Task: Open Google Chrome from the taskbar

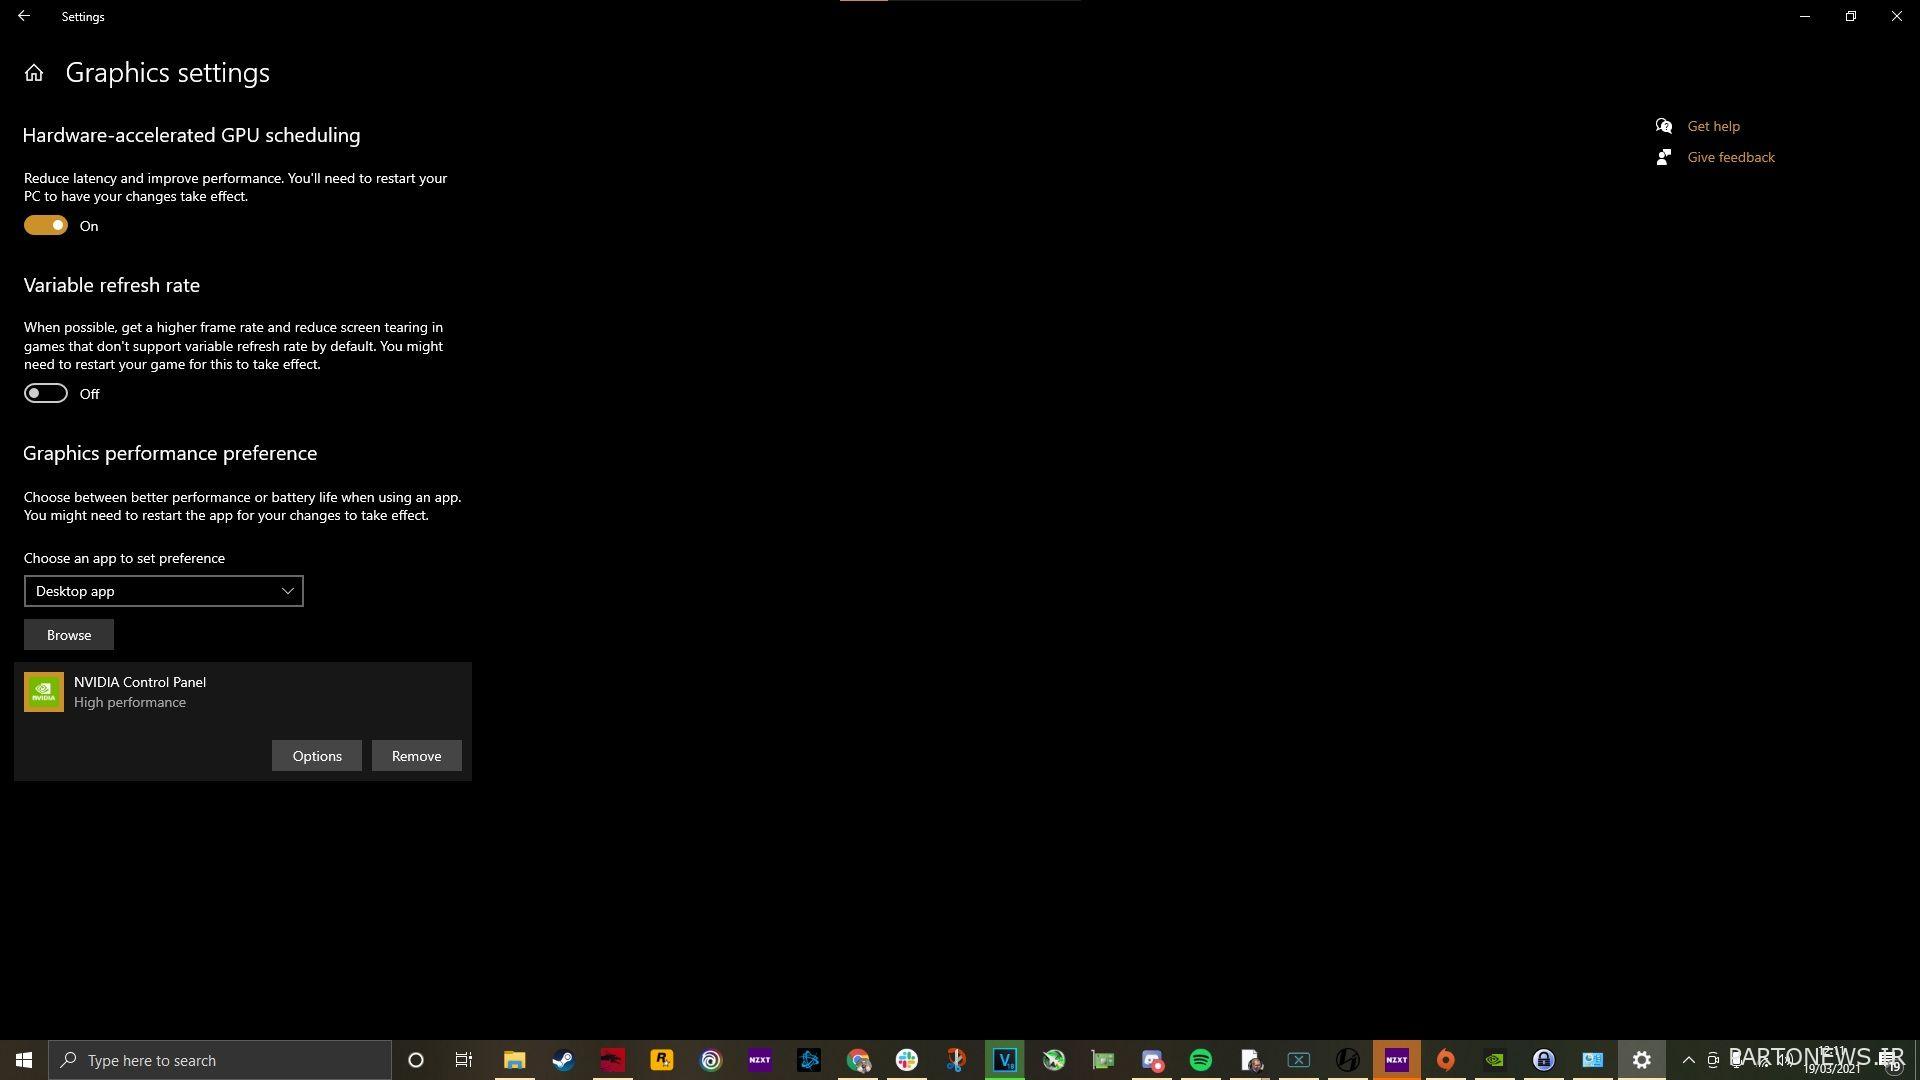Action: click(858, 1060)
